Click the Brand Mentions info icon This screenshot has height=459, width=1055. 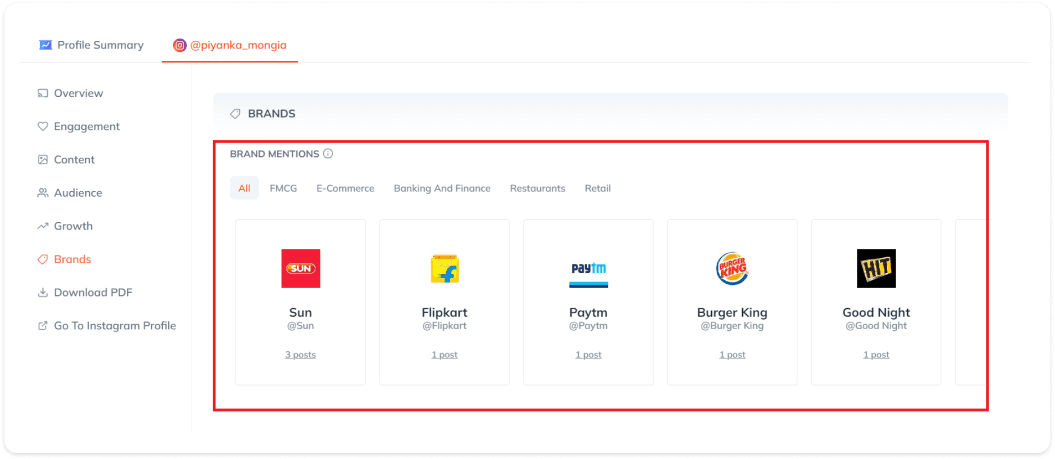328,154
